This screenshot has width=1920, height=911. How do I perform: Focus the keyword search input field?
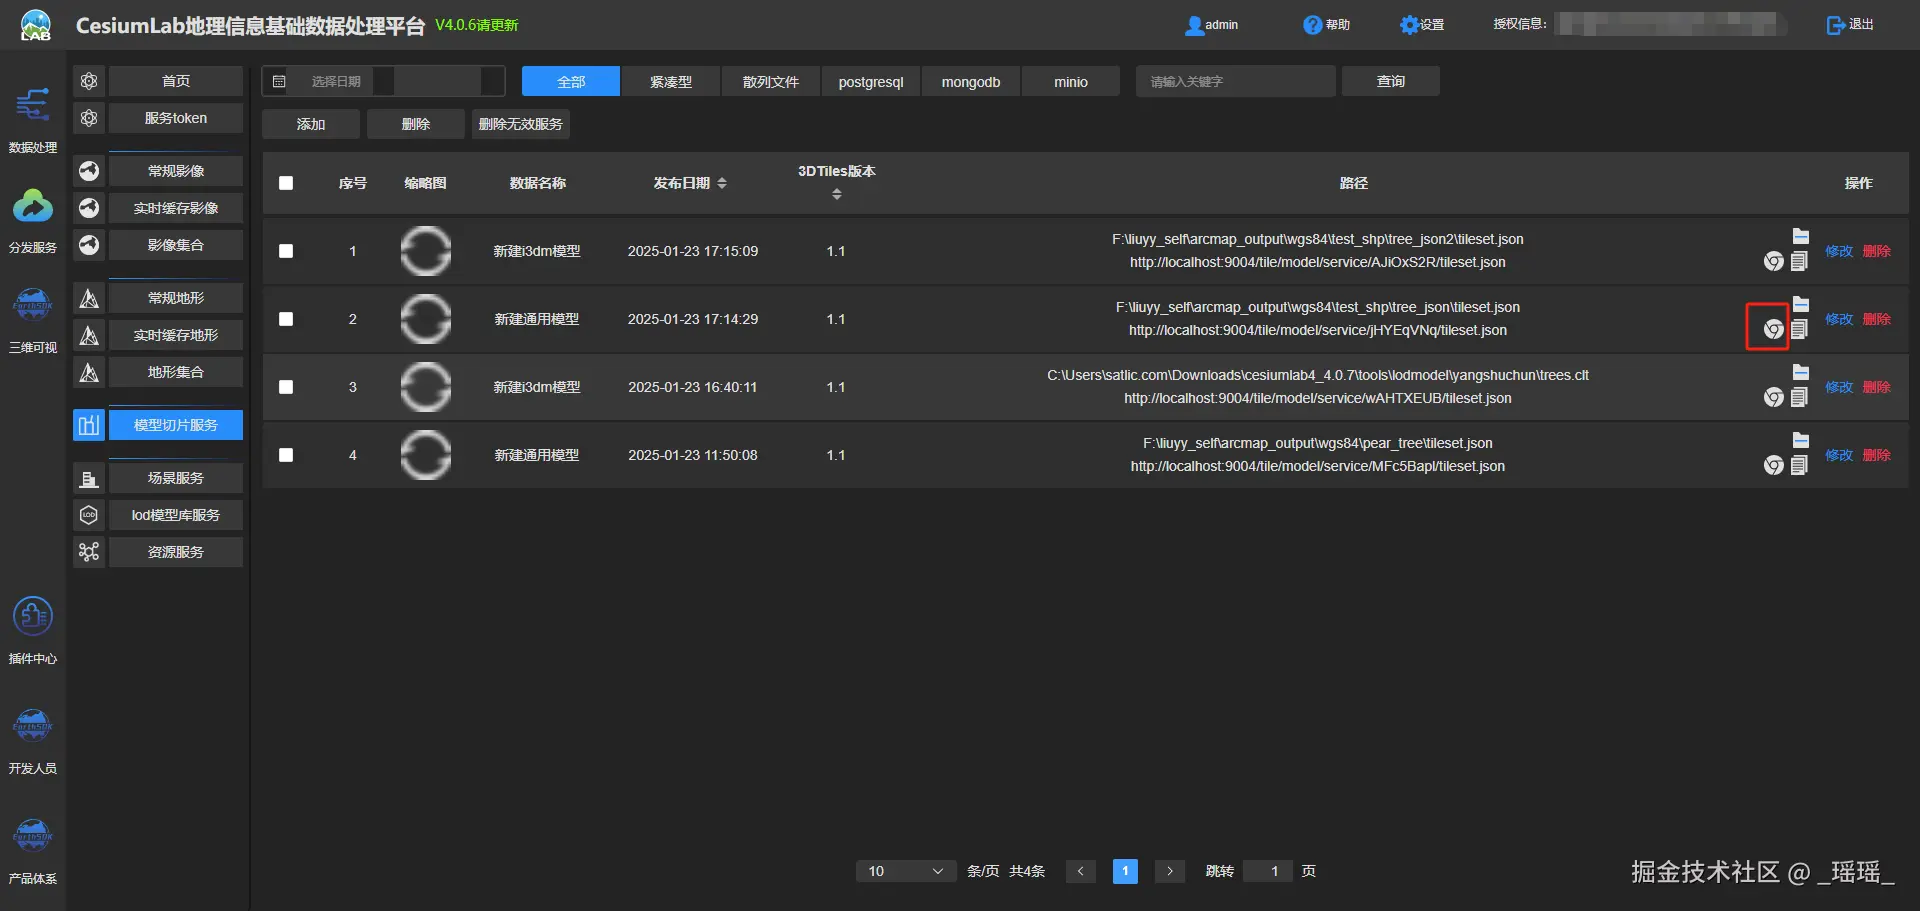[1236, 81]
